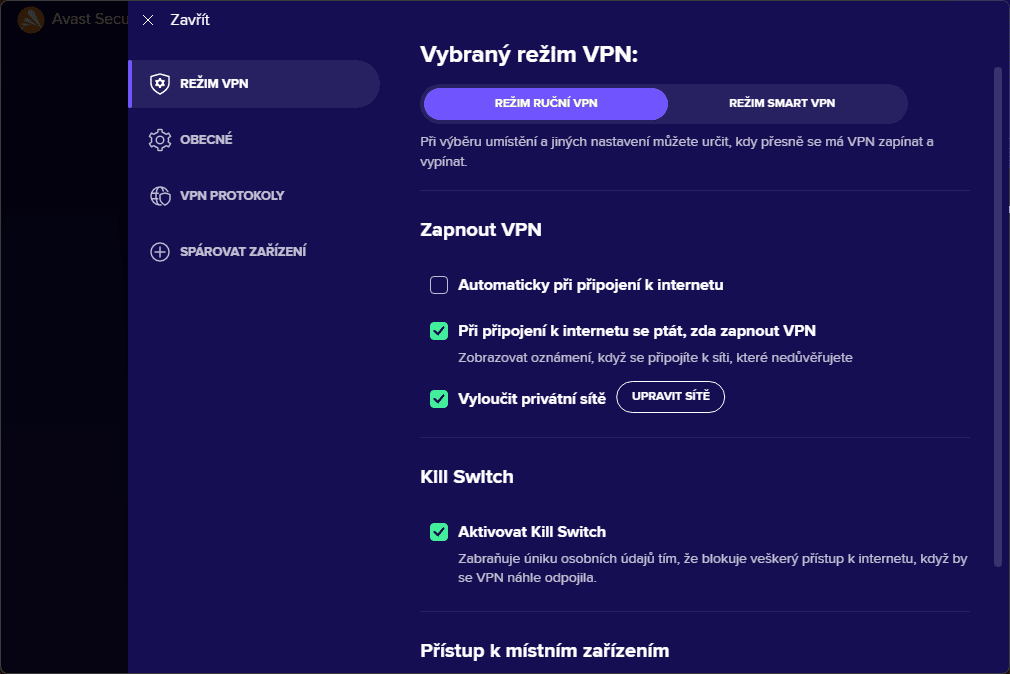Screen dimensions: 1010x674
Task: Click the globe icon beside VPN Protokoly
Action: 159,196
